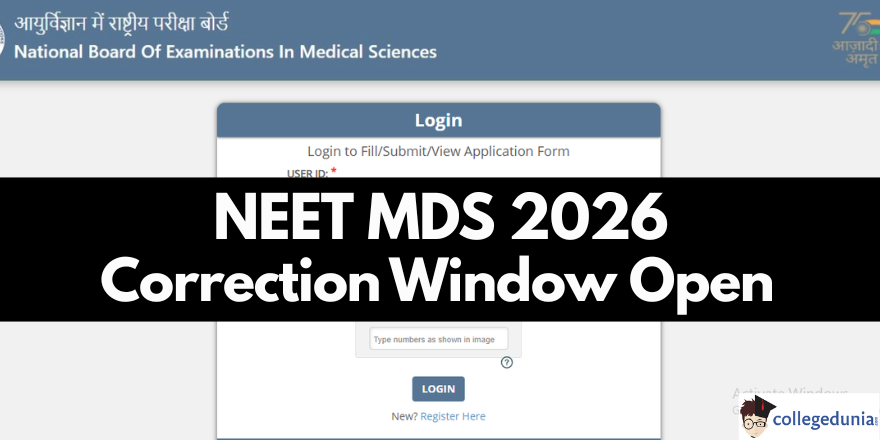
Task: Click the question mark help icon near captcha
Action: click(x=507, y=363)
